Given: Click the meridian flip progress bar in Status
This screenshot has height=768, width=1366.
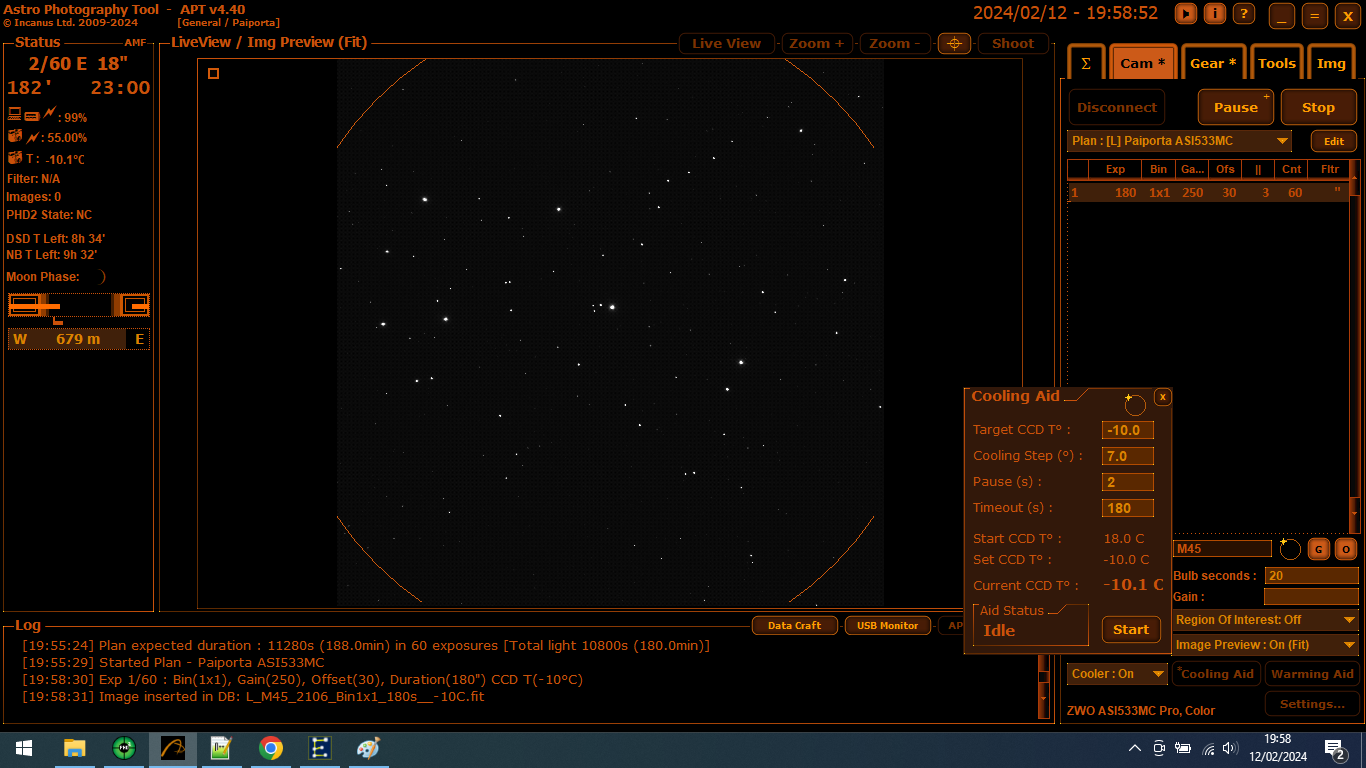Looking at the screenshot, I should tap(79, 305).
